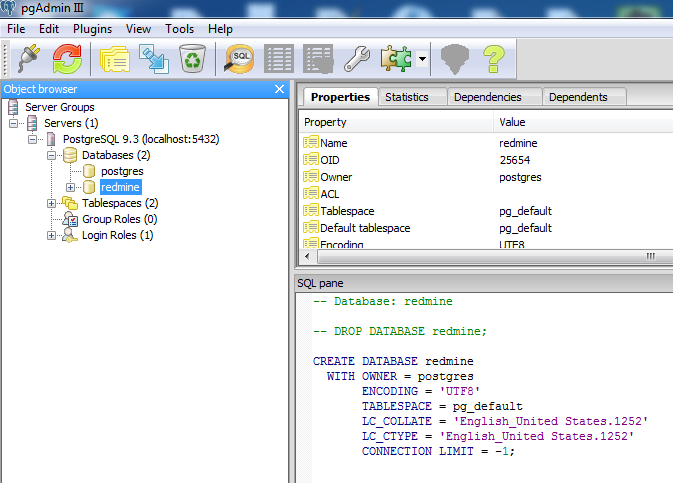Image resolution: width=673 pixels, height=483 pixels.
Task: Select the Default tablespace property row
Action: pyautogui.click(x=486, y=228)
